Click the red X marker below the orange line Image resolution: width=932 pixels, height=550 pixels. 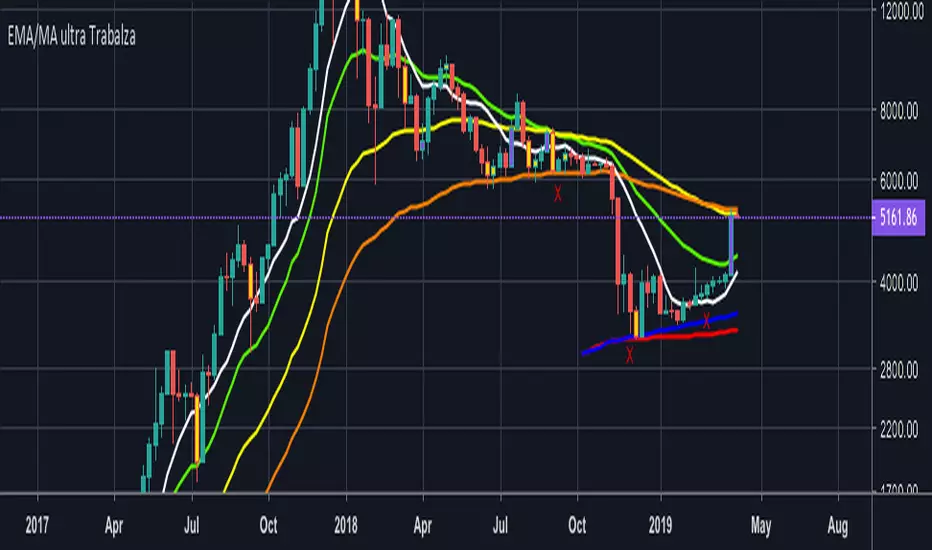tap(558, 193)
